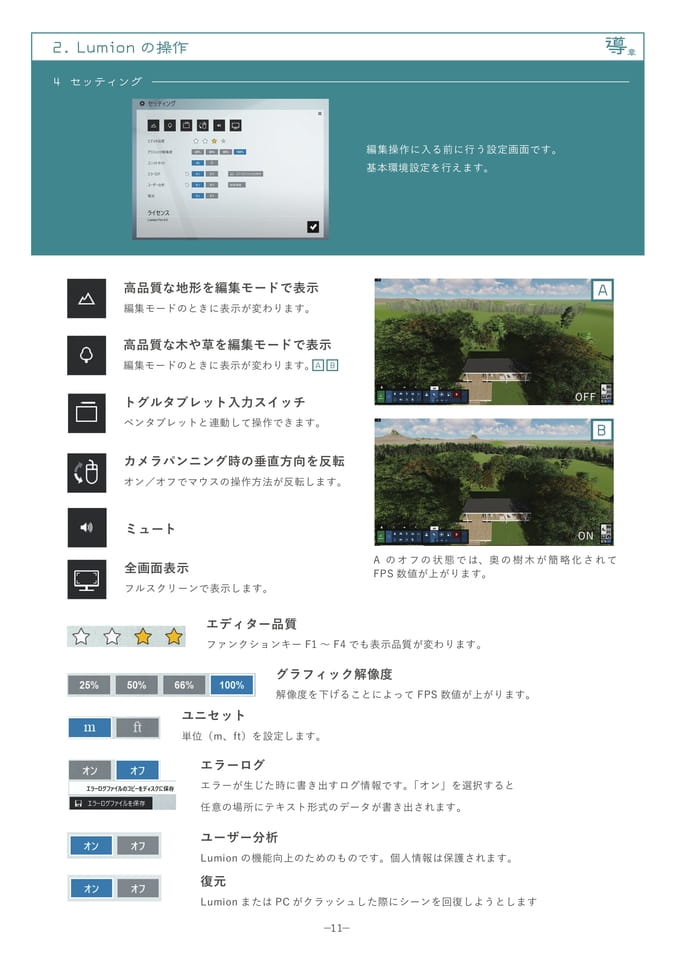
Task: Click the gold star in the small セッティング dialog
Action: click(214, 141)
